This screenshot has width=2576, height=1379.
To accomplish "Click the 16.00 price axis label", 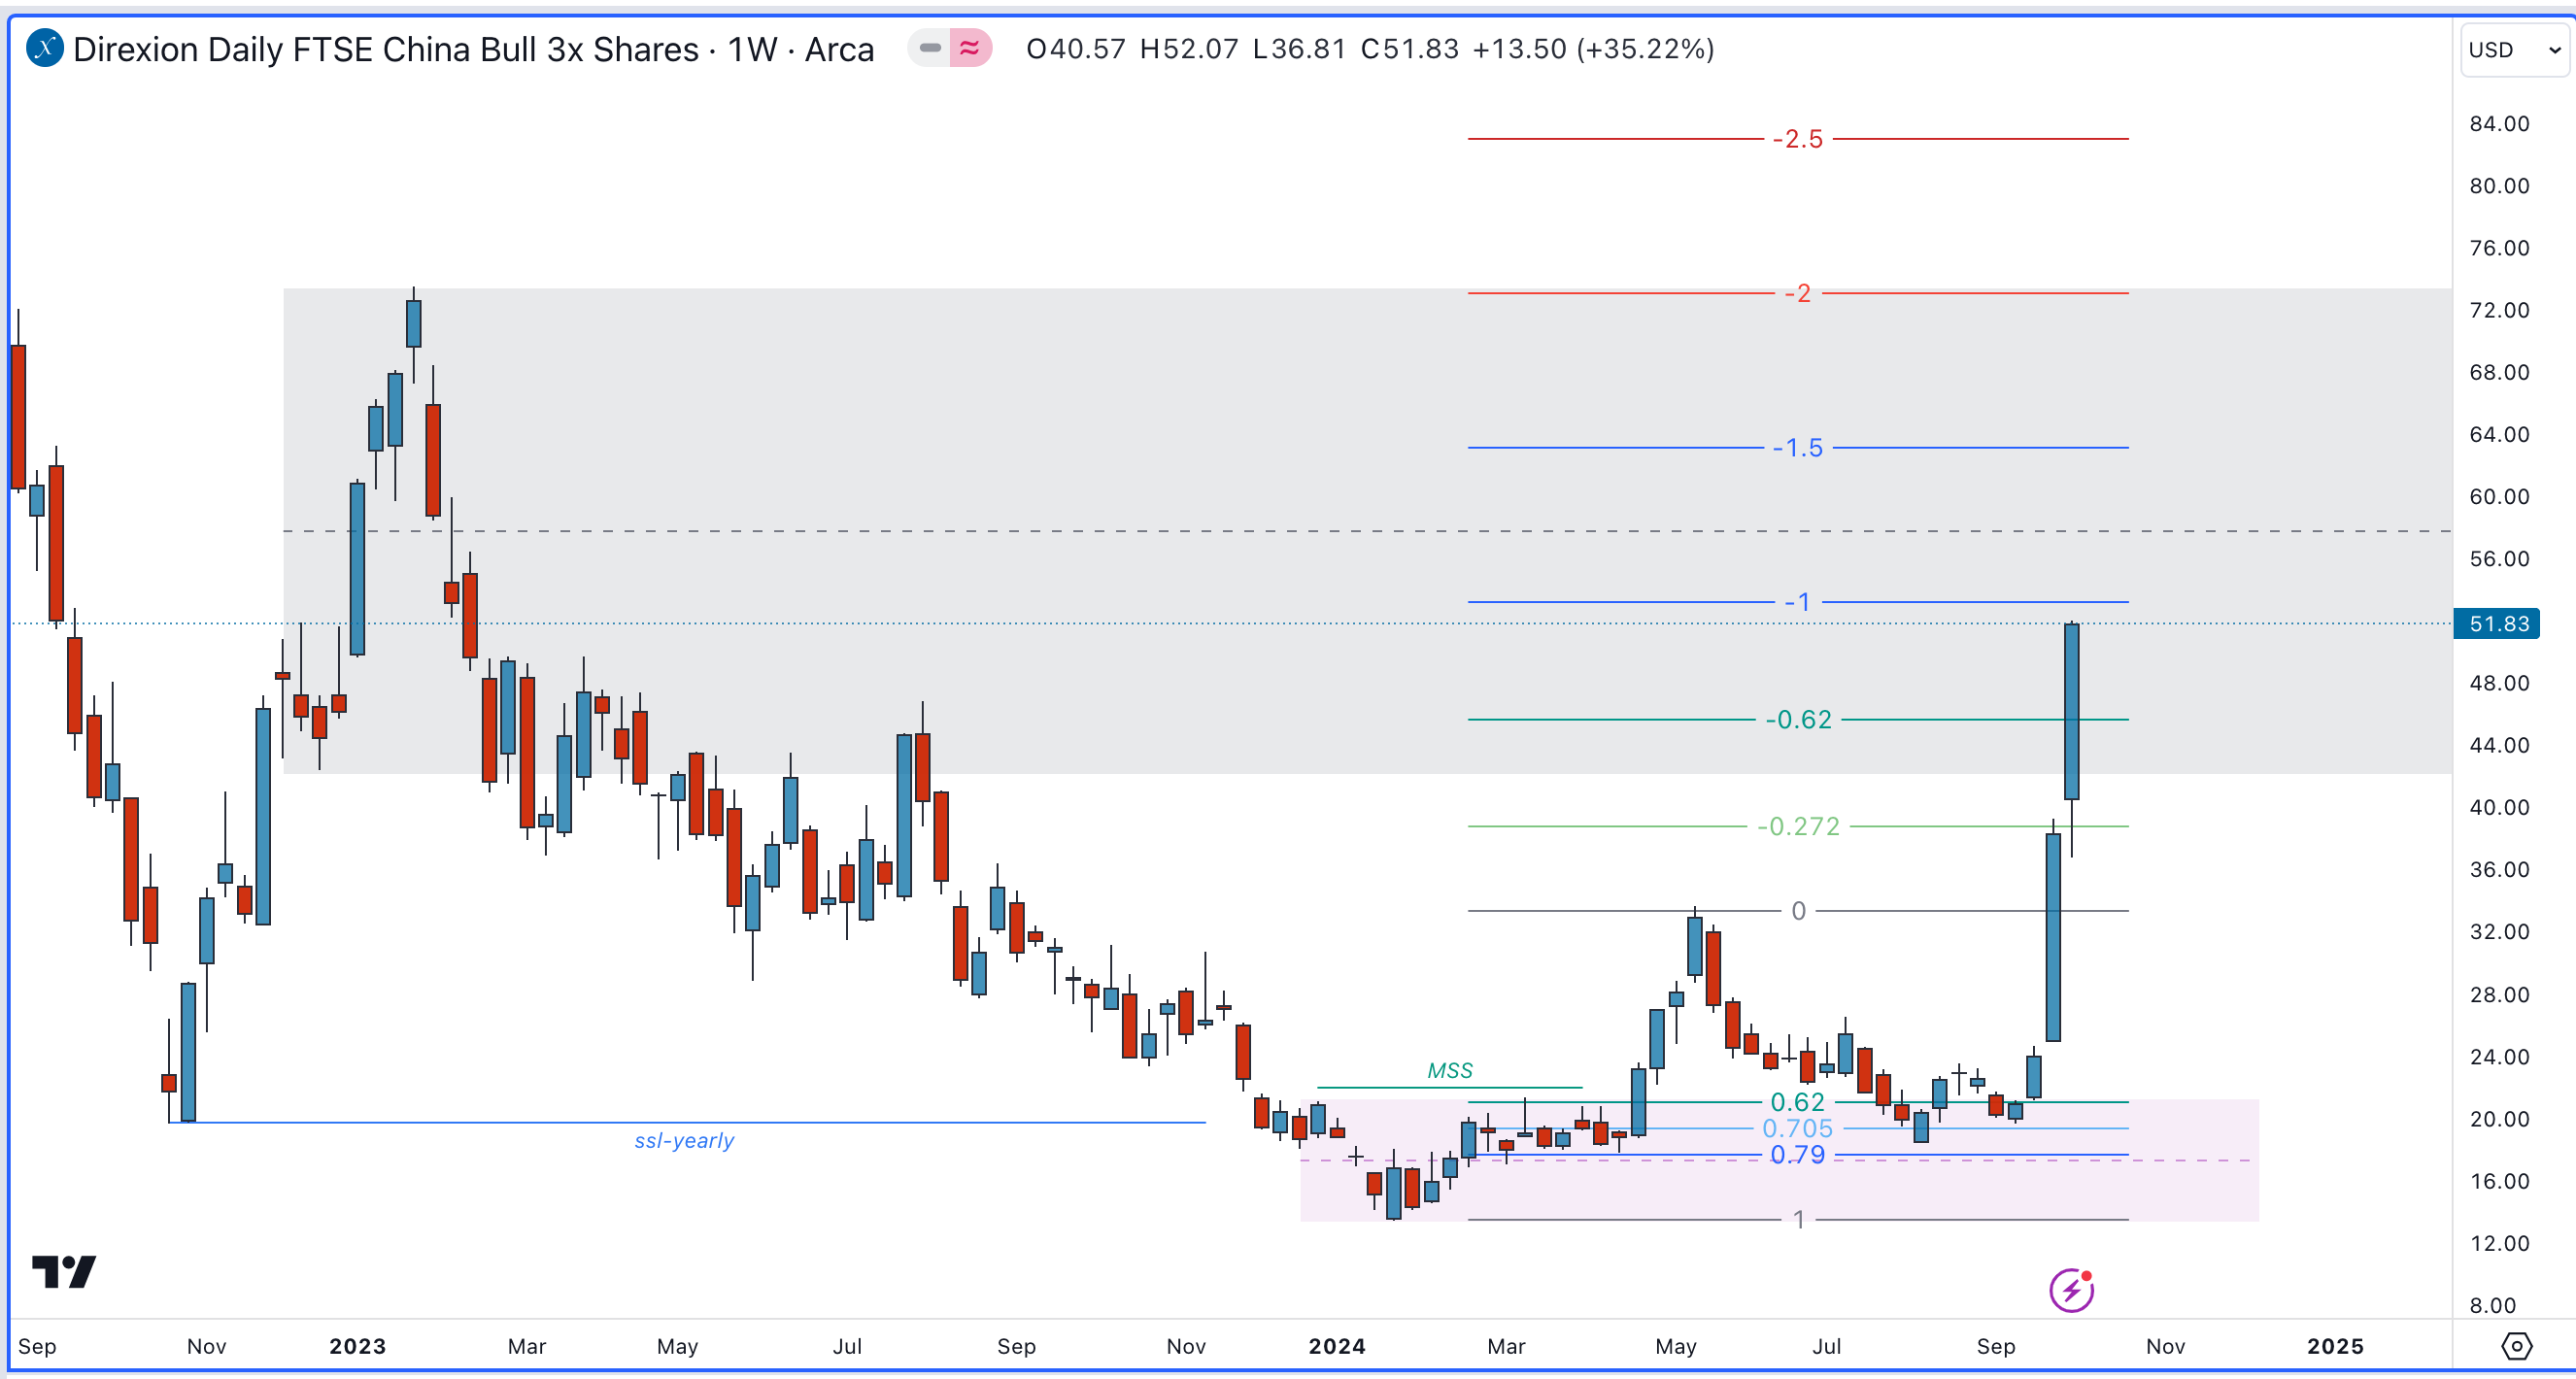I will click(x=2499, y=1181).
